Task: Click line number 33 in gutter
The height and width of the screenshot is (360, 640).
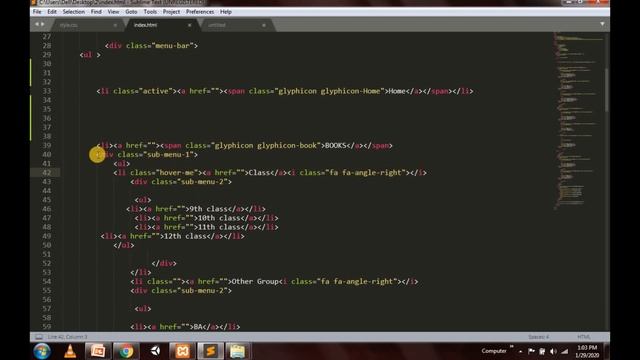Action: pos(47,91)
